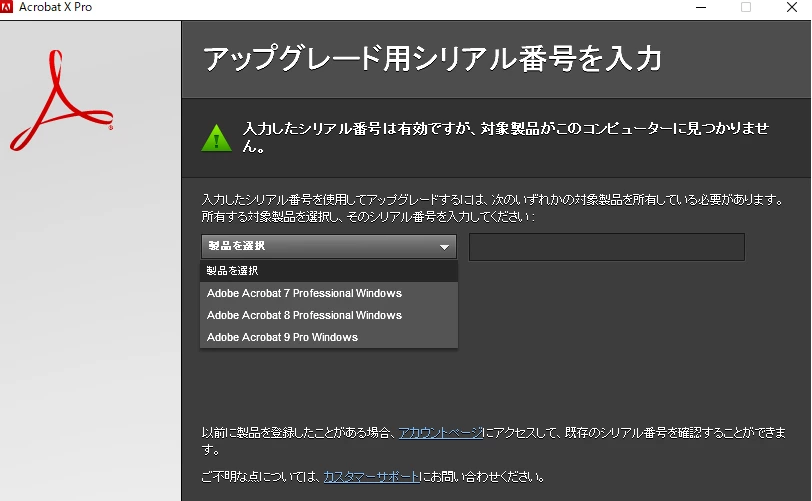The image size is (812, 501).
Task: Click the red Acrobat logo
Action: tap(61, 101)
